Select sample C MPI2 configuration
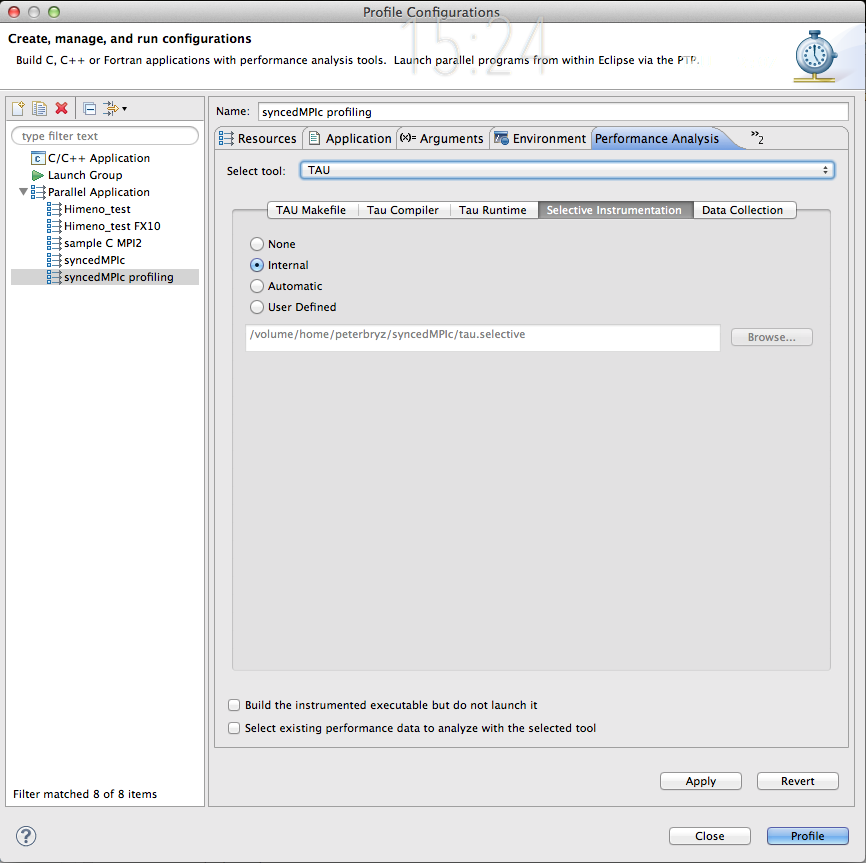 point(103,243)
